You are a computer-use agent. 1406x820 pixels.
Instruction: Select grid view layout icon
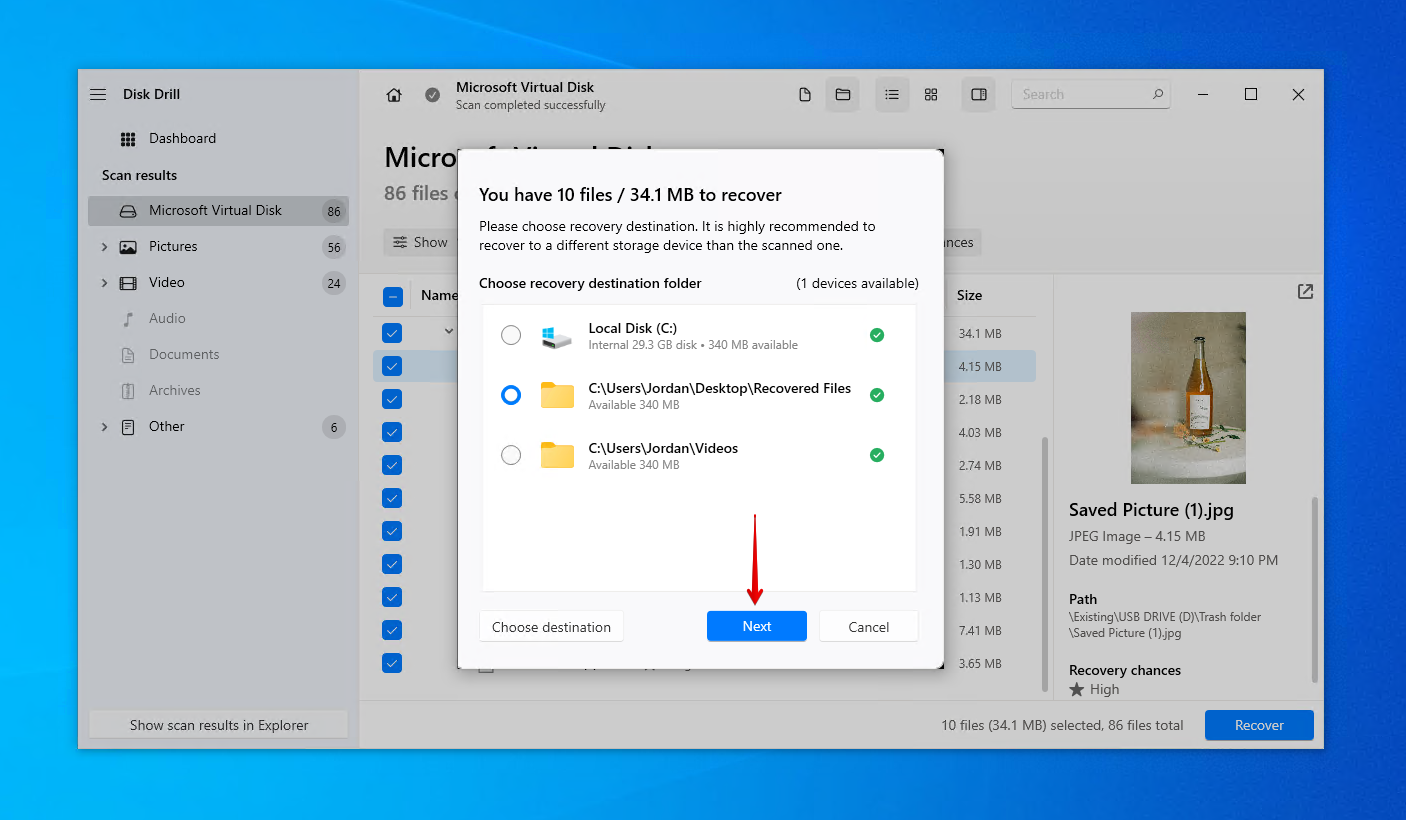coord(931,95)
